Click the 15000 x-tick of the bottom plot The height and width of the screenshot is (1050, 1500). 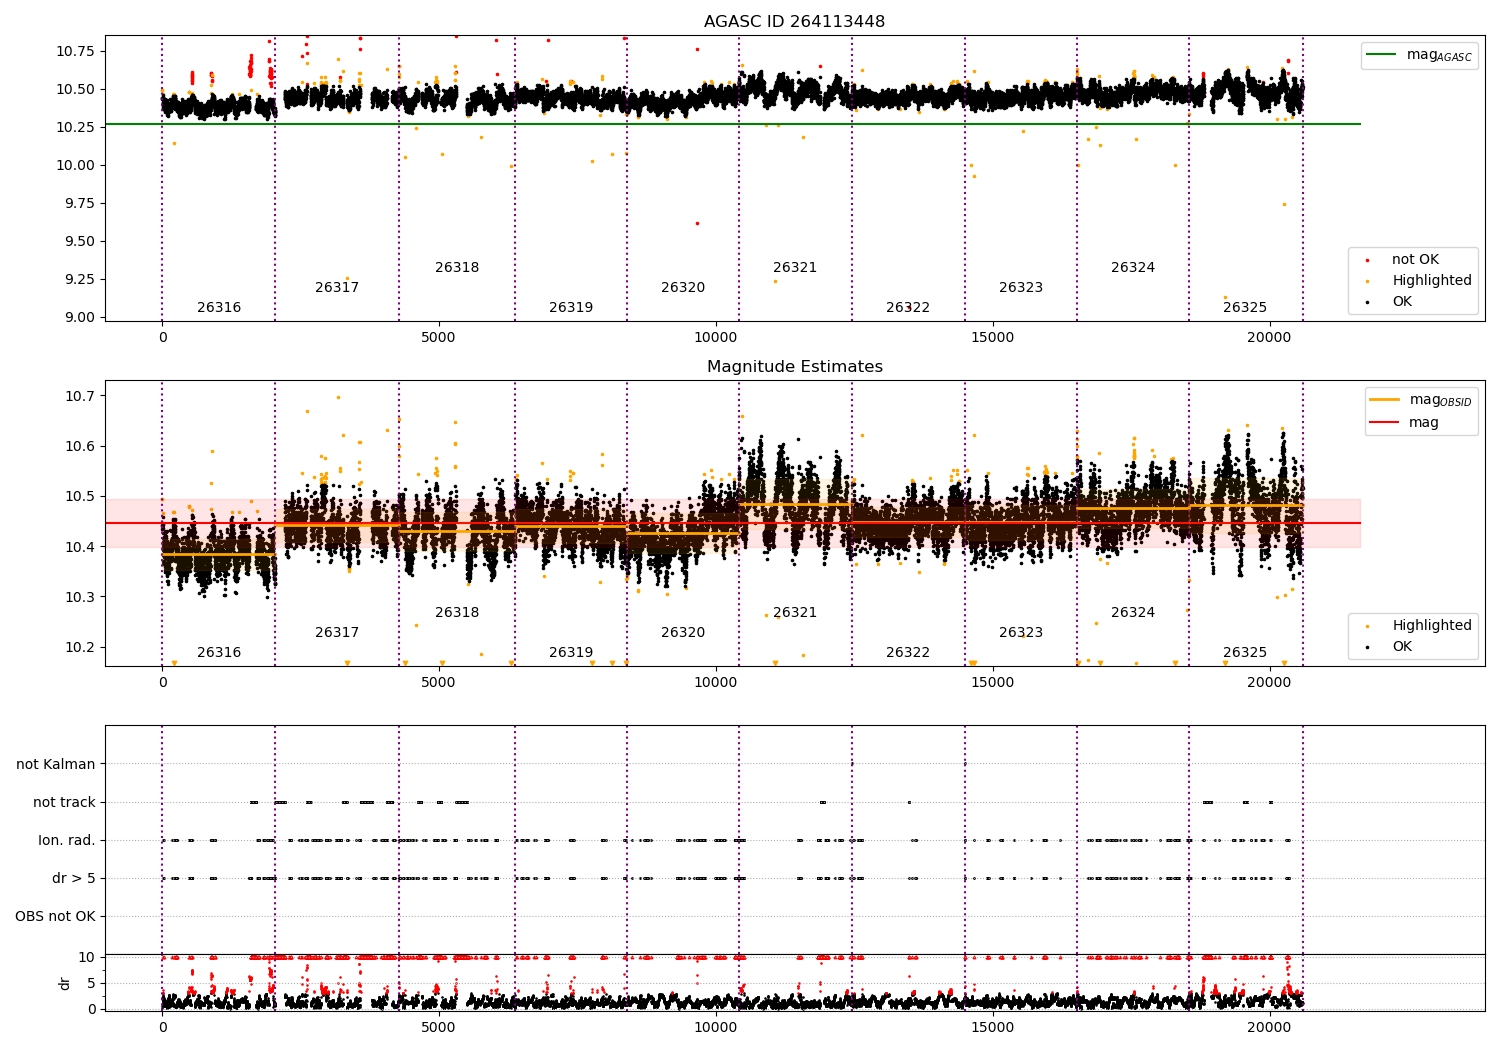pos(993,1027)
